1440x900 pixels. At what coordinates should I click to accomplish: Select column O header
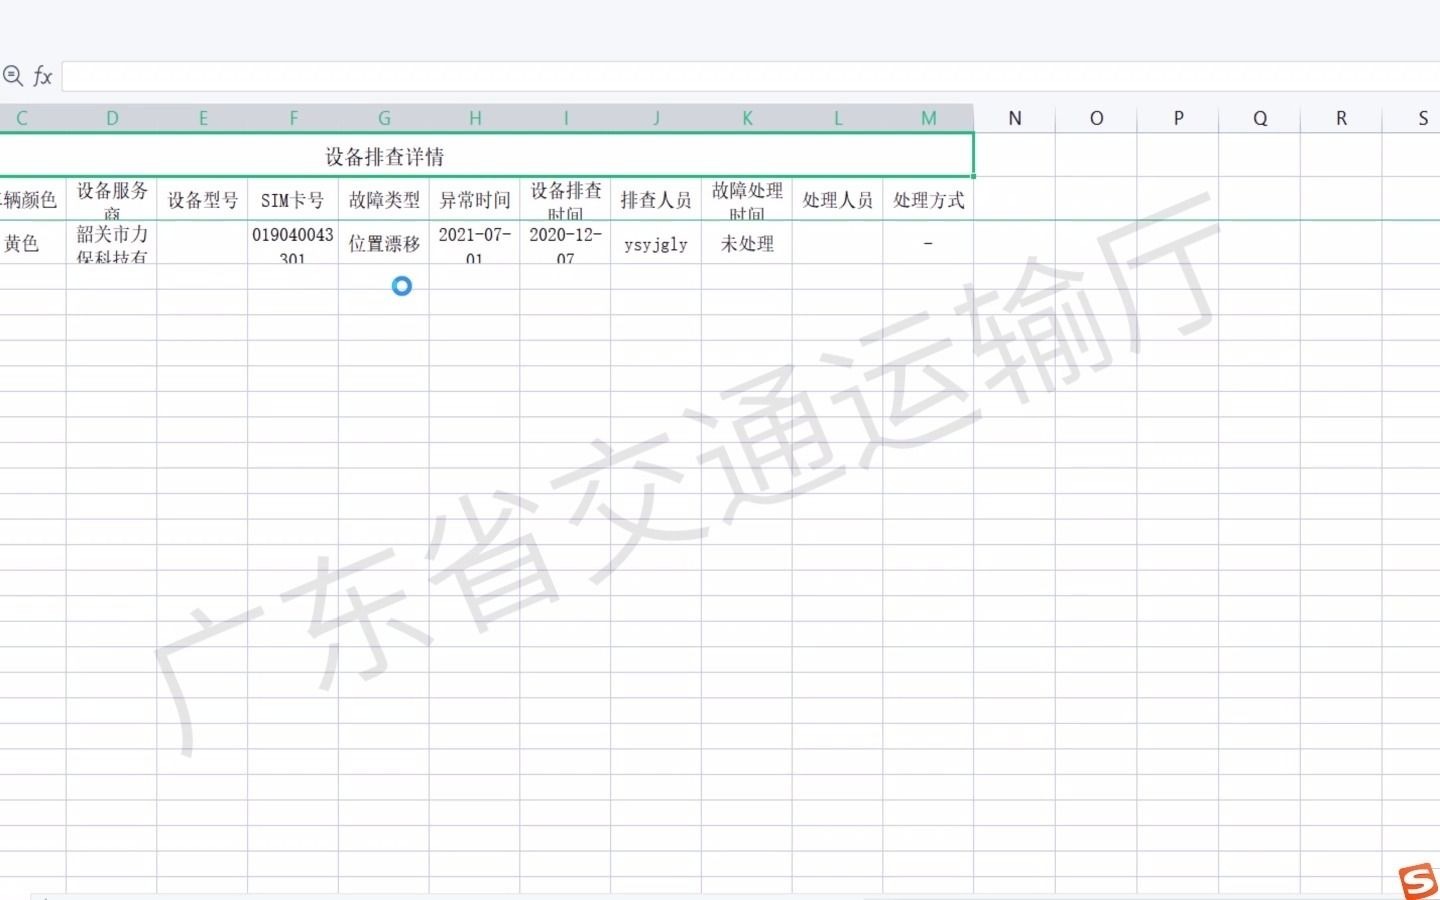coord(1097,118)
